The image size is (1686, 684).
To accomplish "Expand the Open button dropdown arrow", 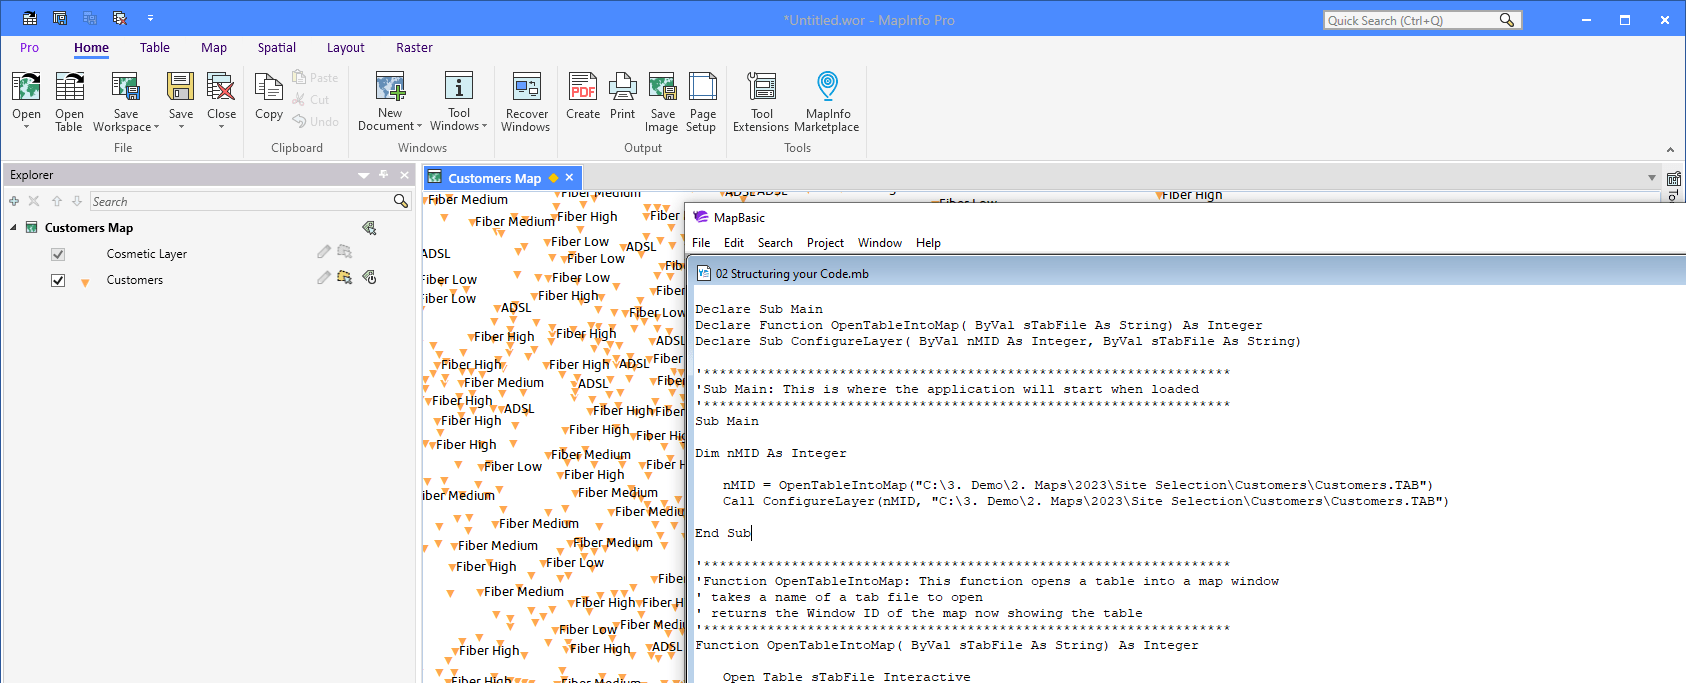I will [26, 128].
